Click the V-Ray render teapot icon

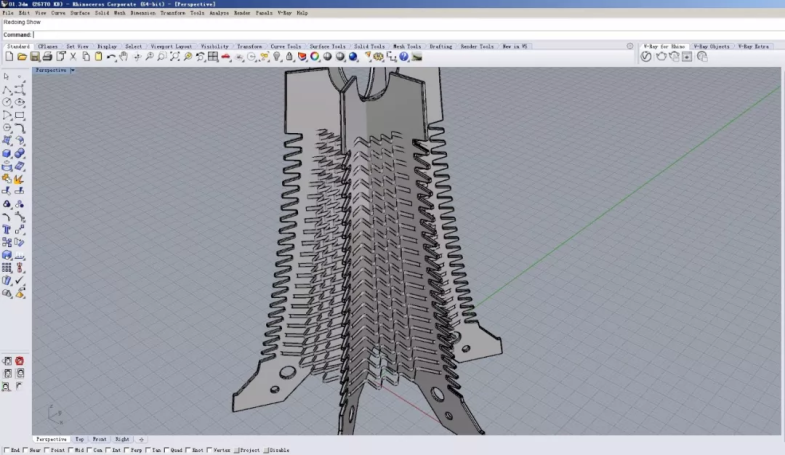(x=660, y=57)
